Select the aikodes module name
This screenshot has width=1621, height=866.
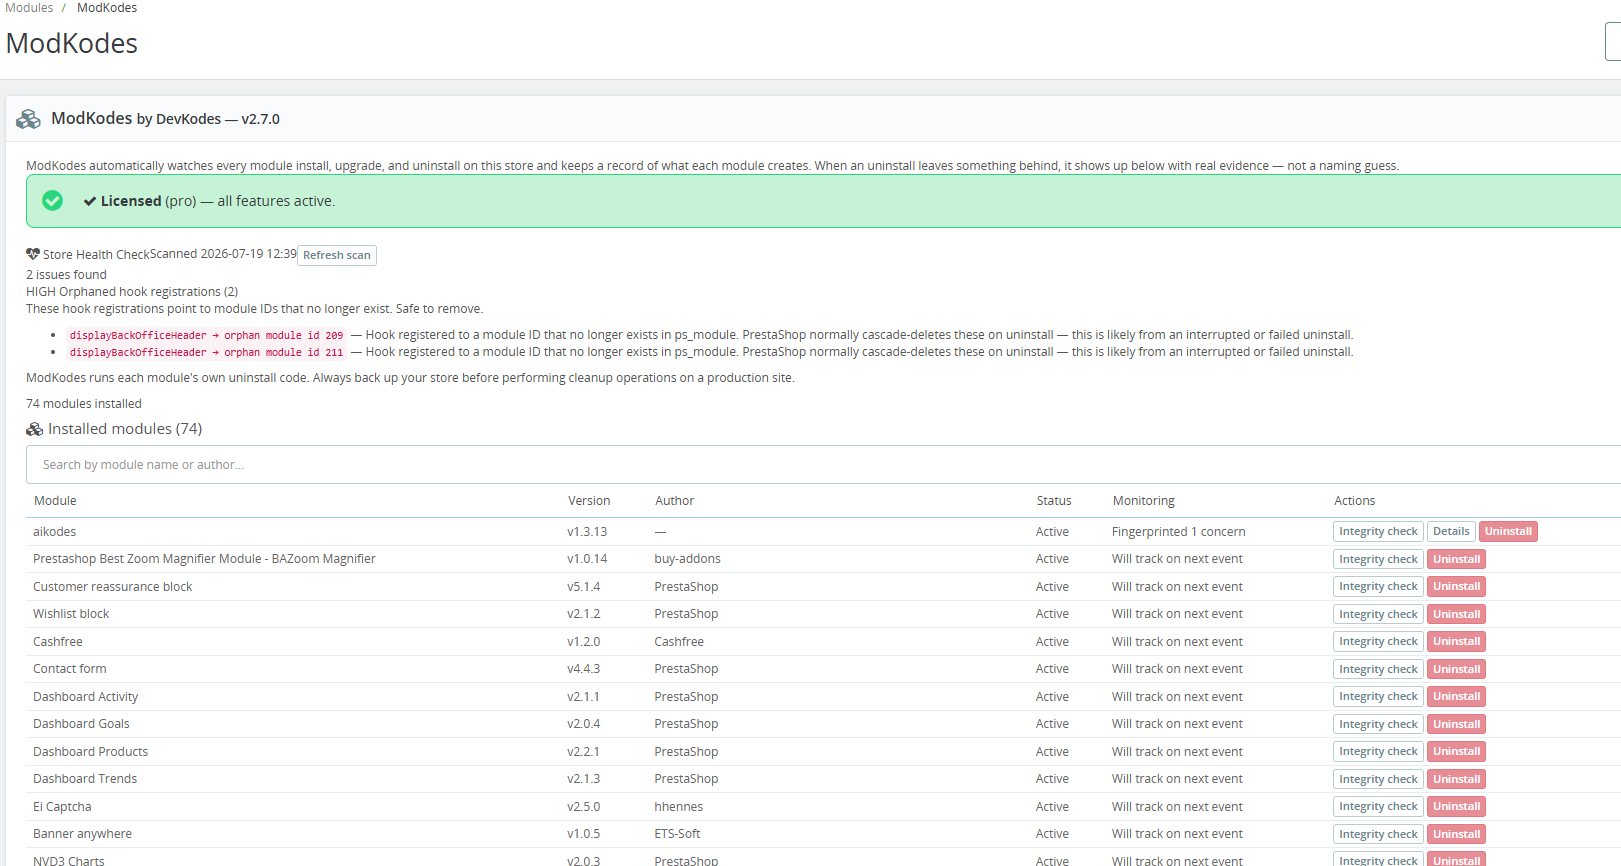coord(54,532)
